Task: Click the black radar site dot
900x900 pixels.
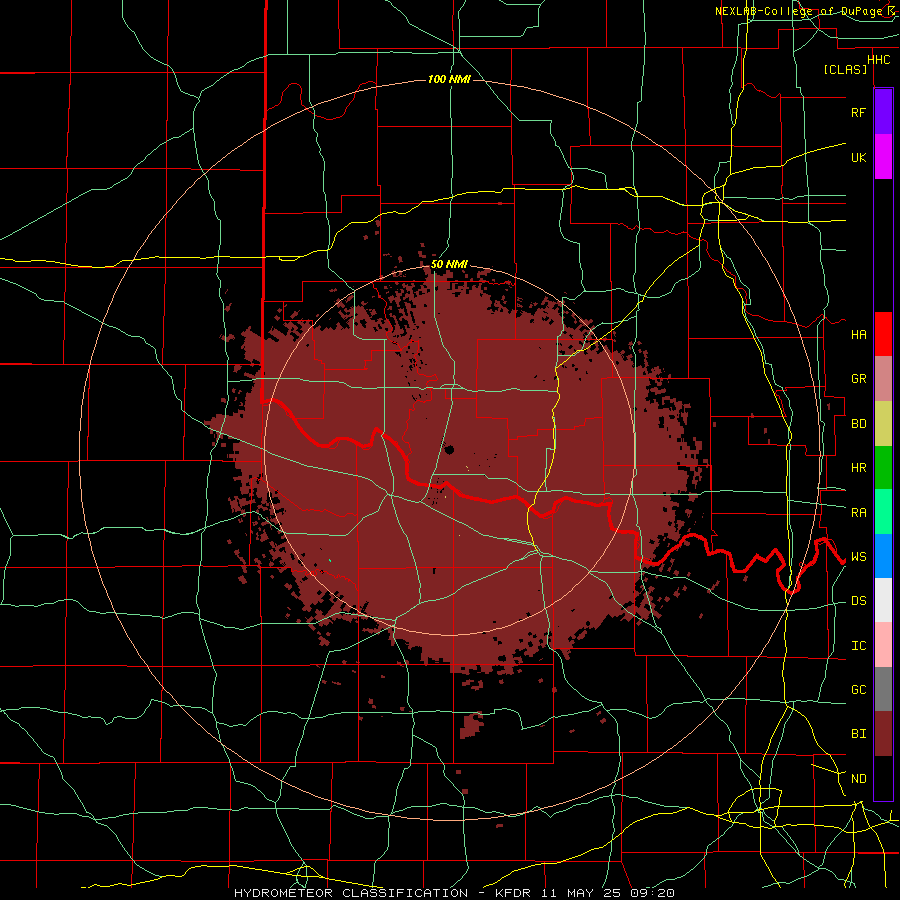Action: (x=449, y=449)
